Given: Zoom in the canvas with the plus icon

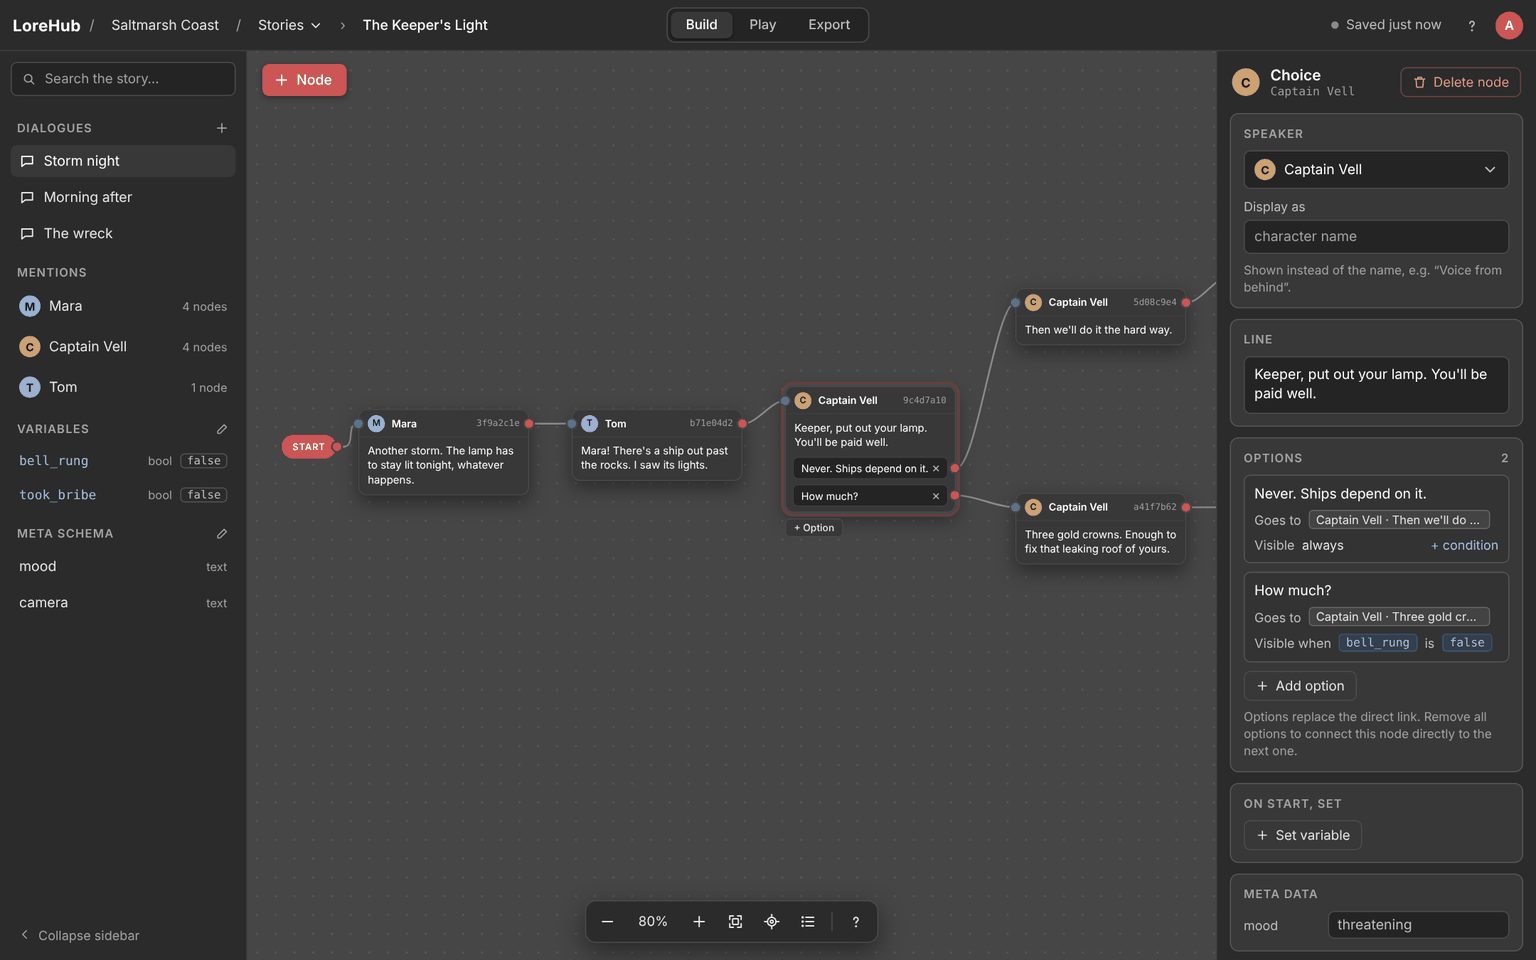Looking at the screenshot, I should [699, 922].
